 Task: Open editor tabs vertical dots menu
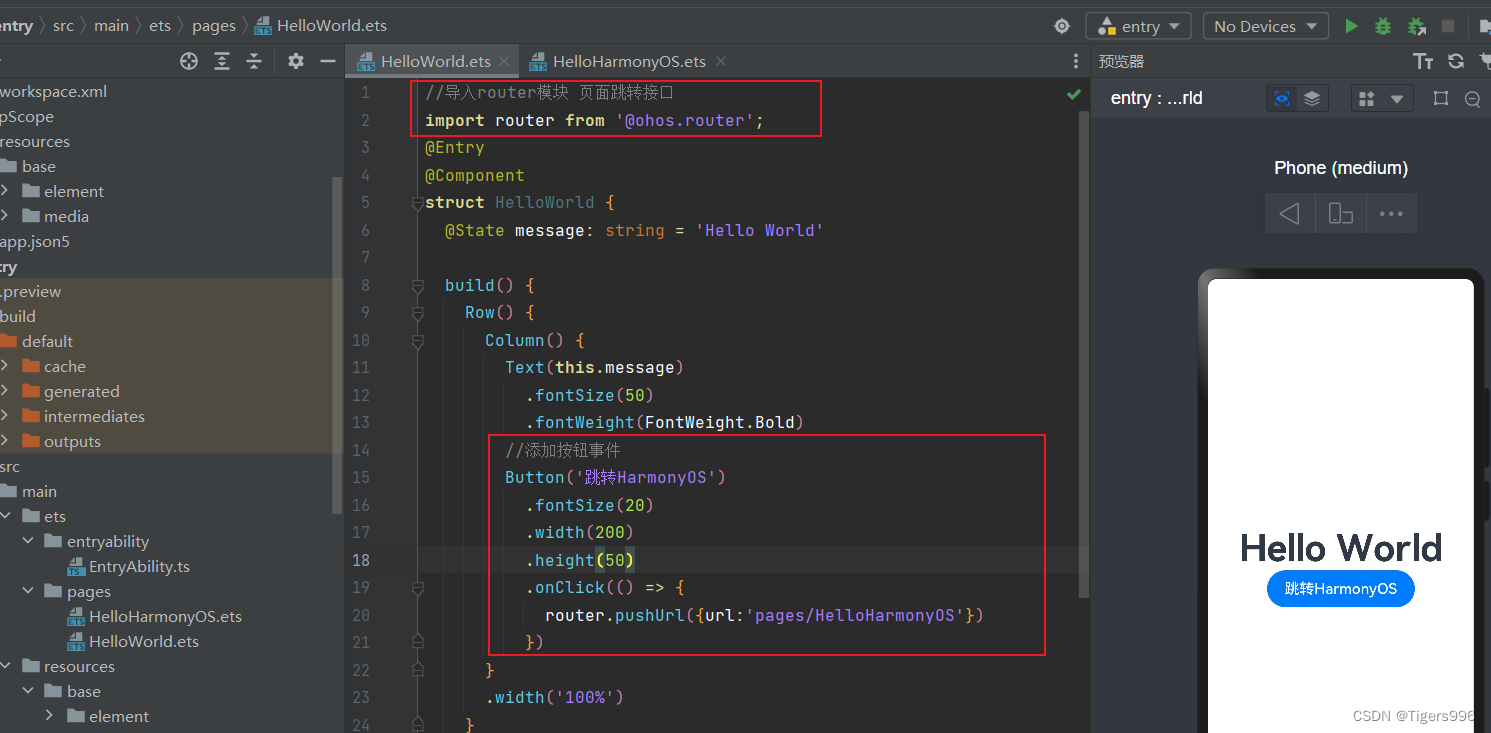[1075, 61]
